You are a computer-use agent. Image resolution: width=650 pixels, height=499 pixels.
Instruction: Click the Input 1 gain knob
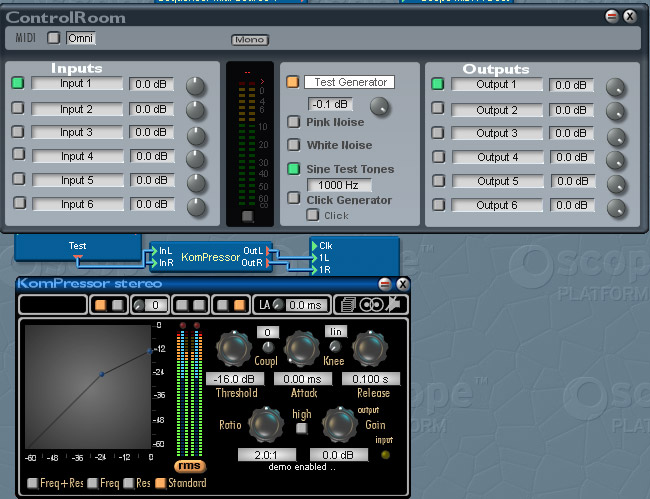pyautogui.click(x=196, y=85)
